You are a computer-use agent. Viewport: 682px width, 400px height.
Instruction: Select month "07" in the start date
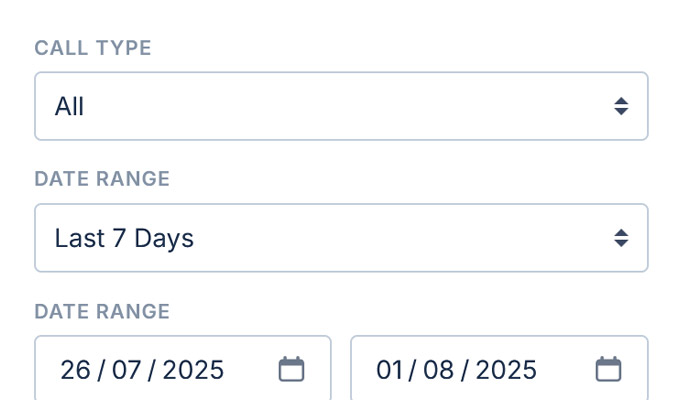(127, 370)
